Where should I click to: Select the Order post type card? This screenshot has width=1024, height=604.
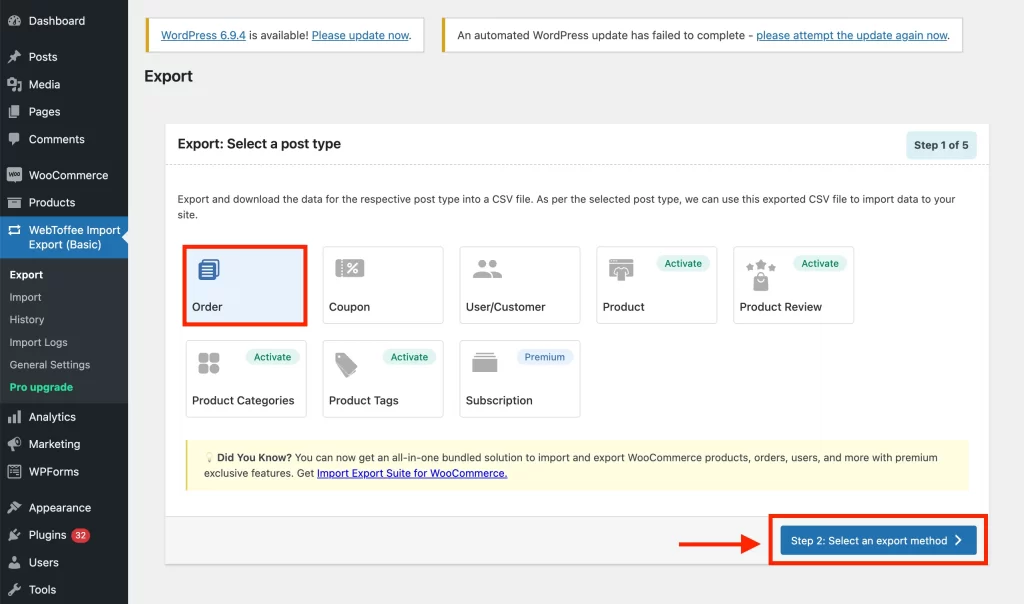tap(244, 285)
